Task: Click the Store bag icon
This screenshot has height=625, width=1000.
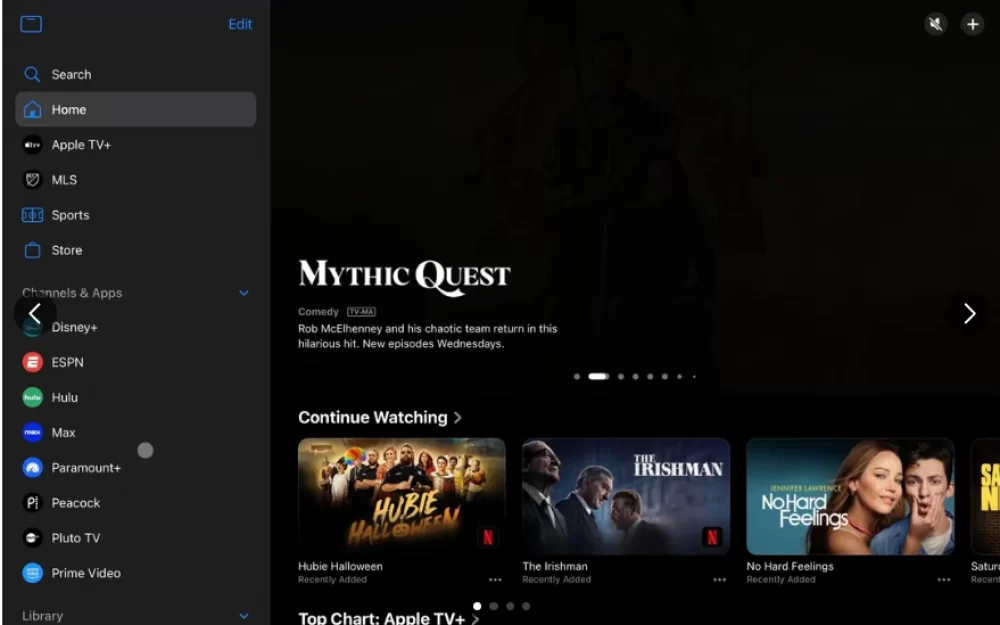Action: coord(32,250)
